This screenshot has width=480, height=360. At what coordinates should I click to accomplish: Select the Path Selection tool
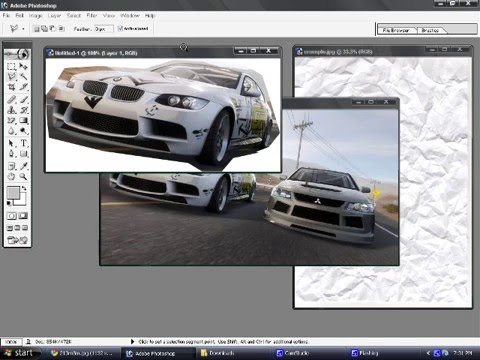click(x=11, y=143)
